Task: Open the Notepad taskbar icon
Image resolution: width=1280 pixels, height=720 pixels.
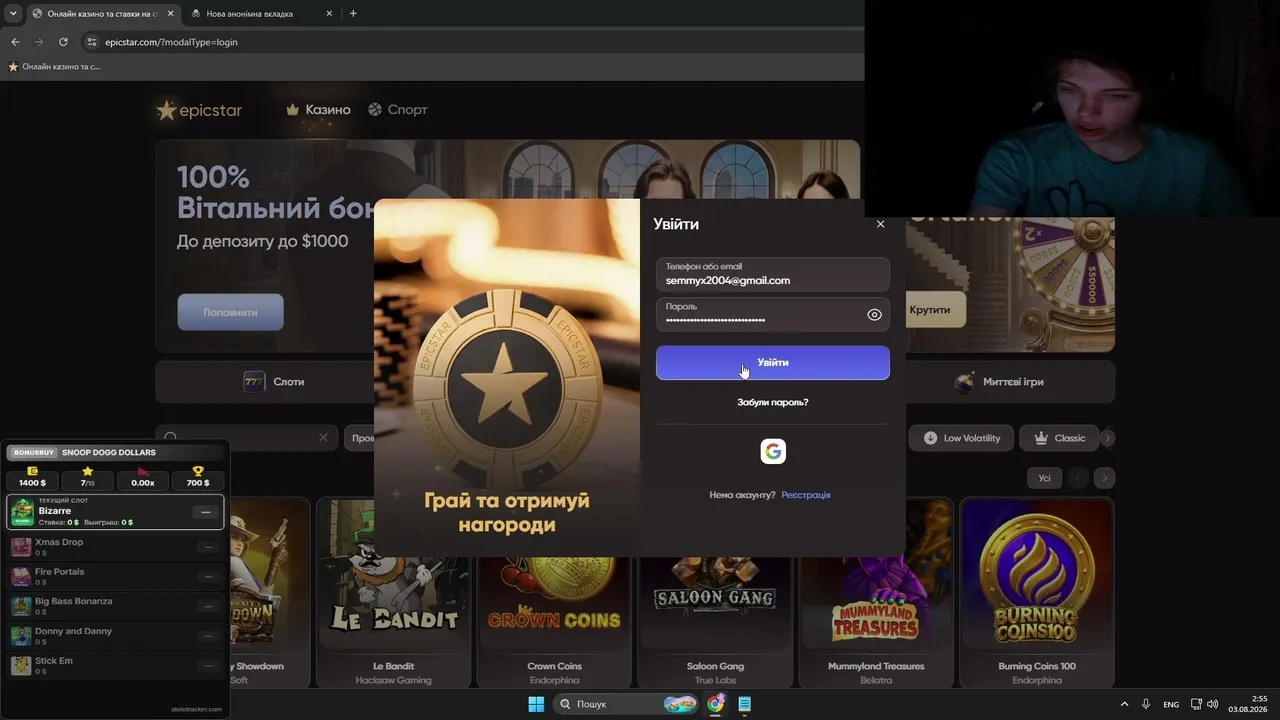Action: click(744, 704)
